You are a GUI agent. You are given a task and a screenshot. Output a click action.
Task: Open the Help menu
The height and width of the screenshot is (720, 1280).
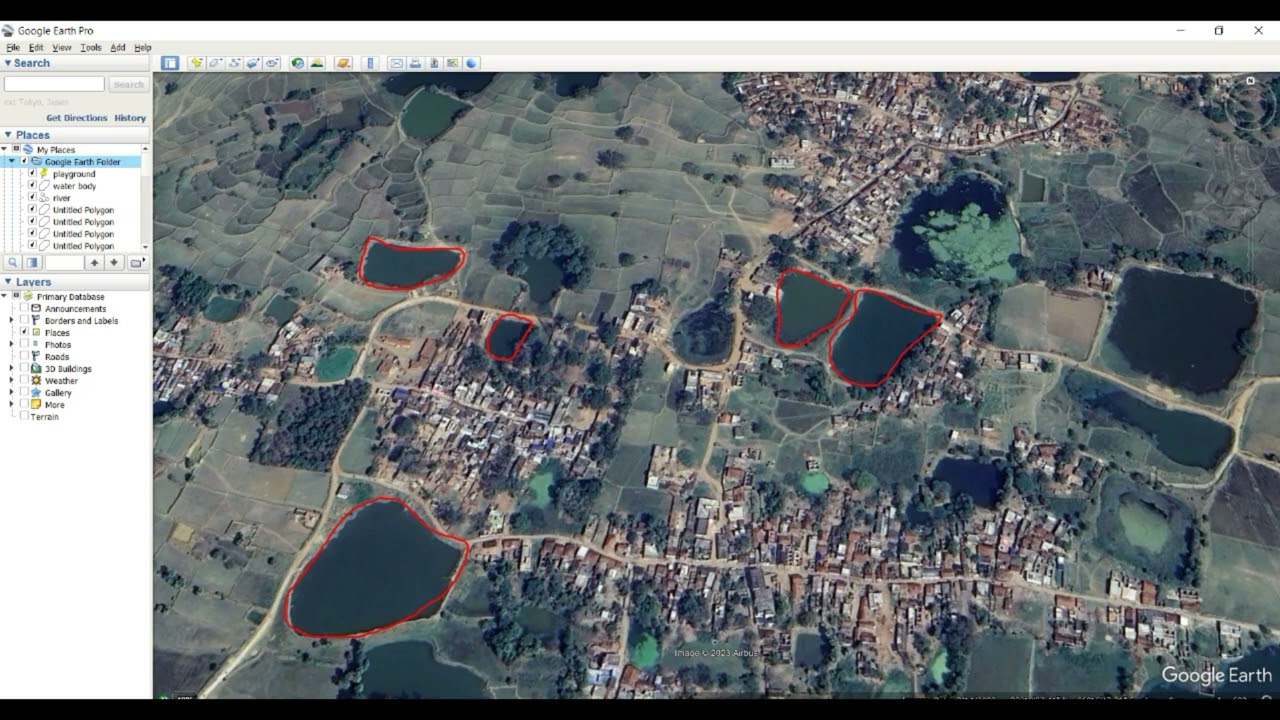coord(143,47)
